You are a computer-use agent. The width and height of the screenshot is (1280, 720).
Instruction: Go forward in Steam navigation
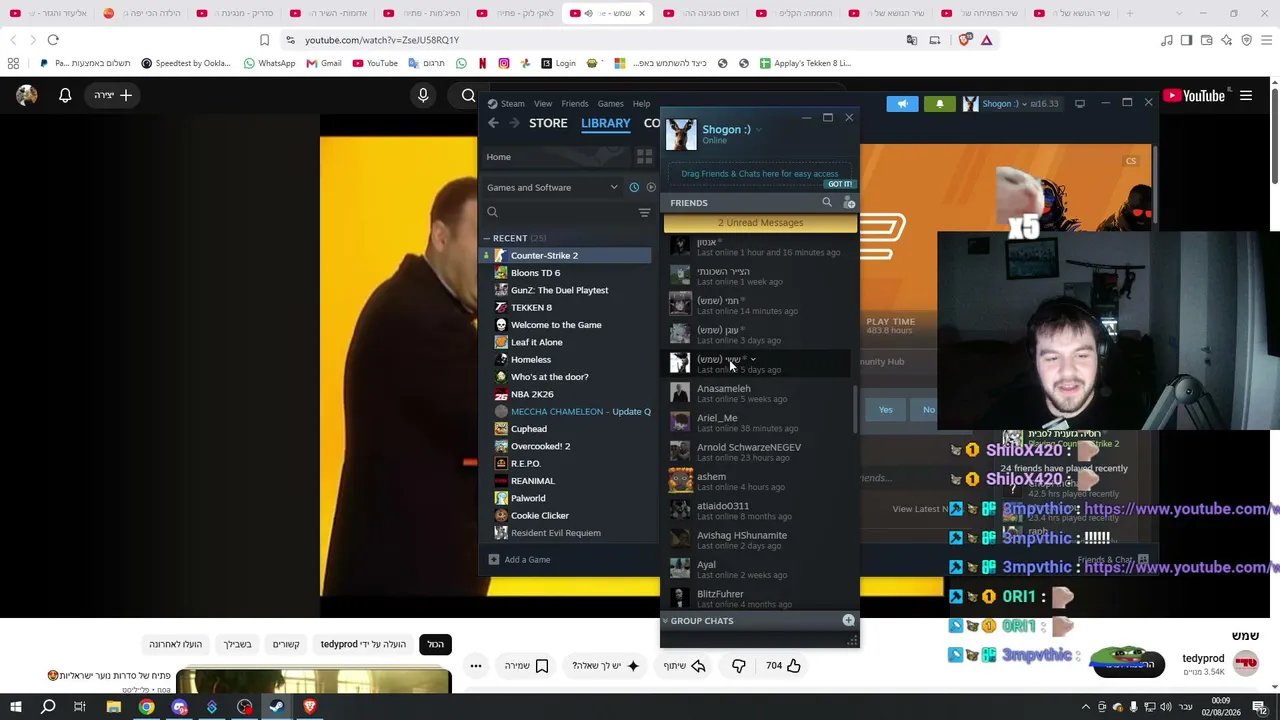pos(514,123)
